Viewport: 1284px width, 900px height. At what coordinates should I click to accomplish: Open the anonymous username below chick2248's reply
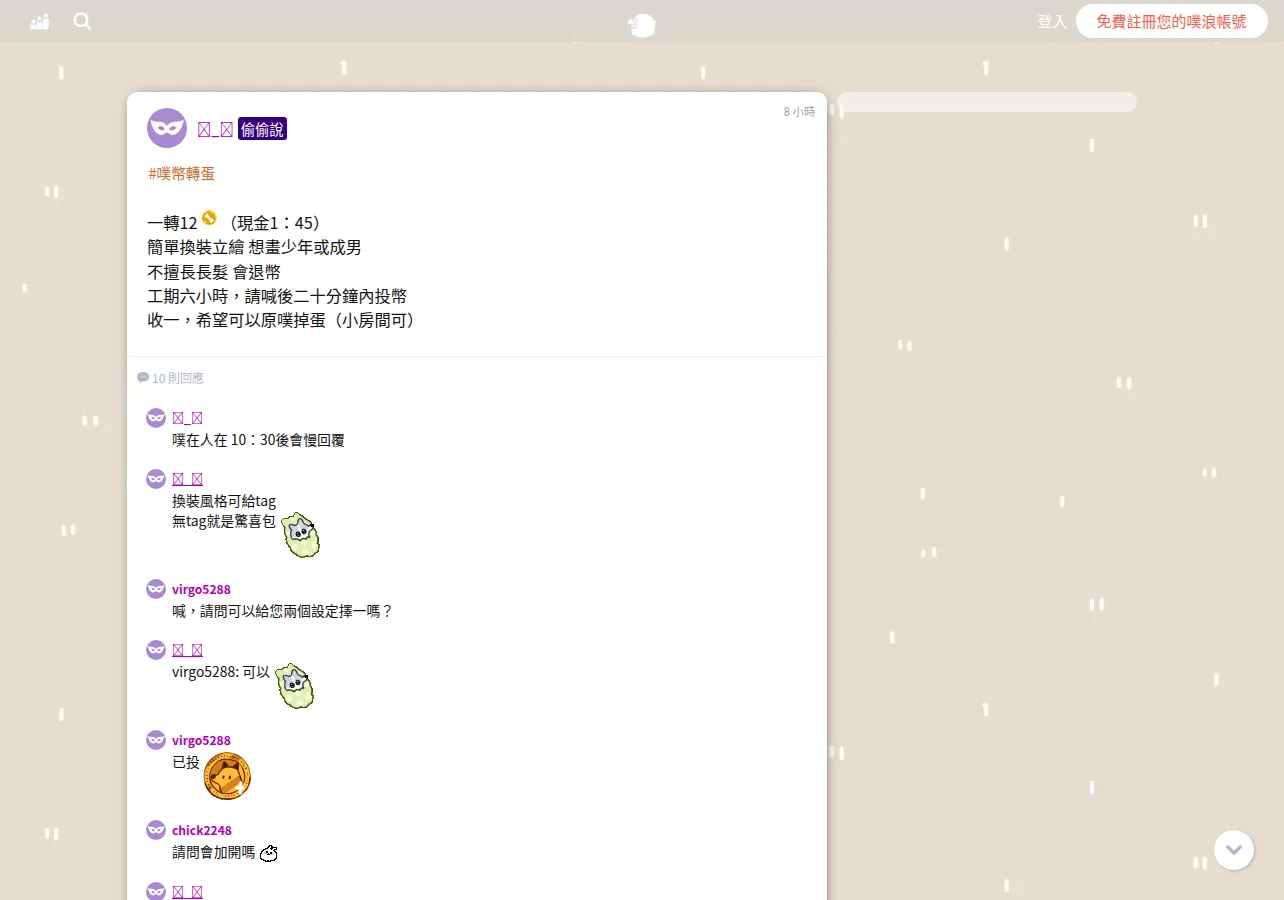pos(187,891)
